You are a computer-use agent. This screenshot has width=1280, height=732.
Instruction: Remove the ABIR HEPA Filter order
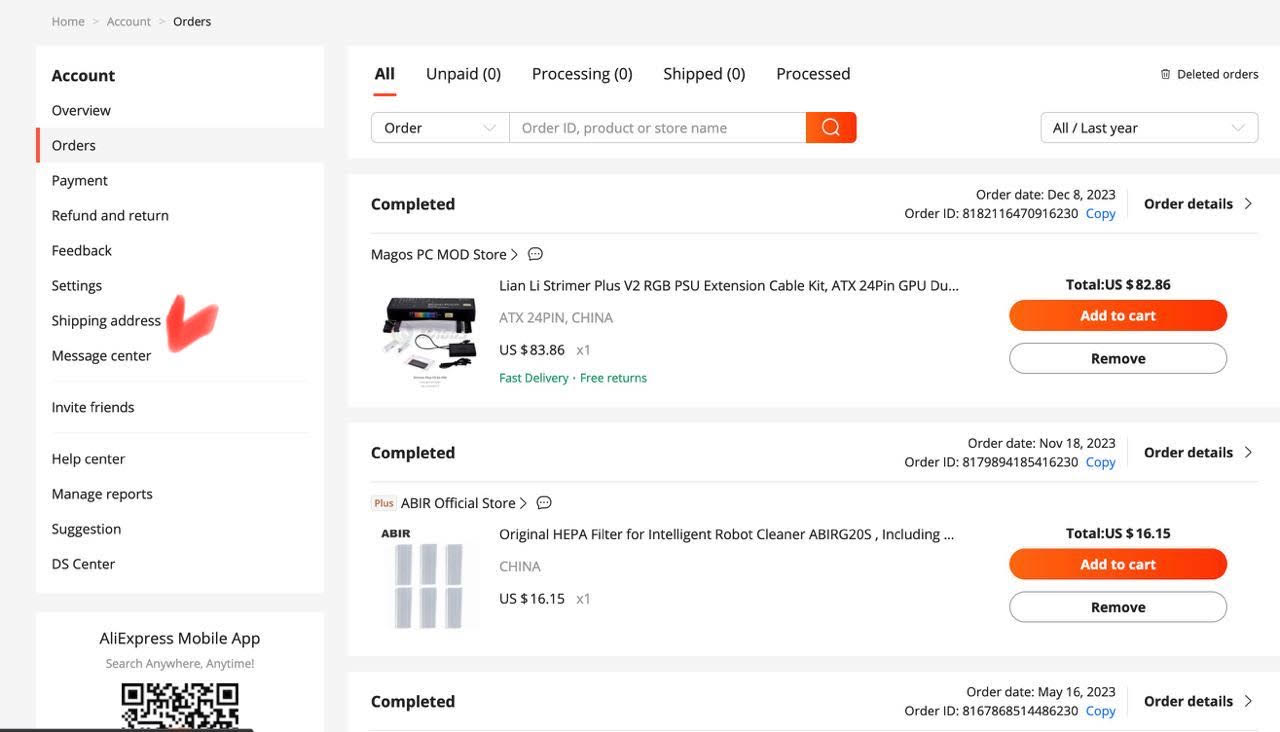[x=1118, y=607]
